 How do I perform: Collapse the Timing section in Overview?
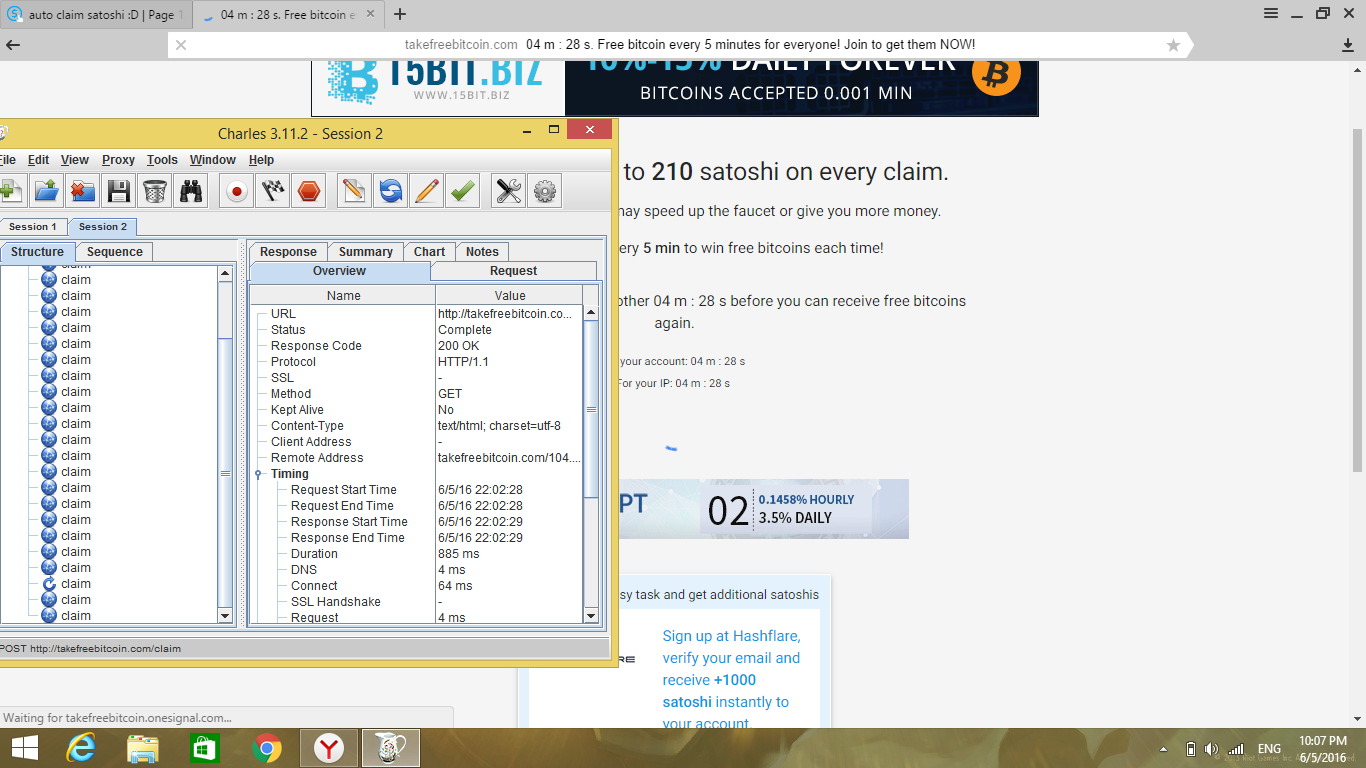(258, 474)
